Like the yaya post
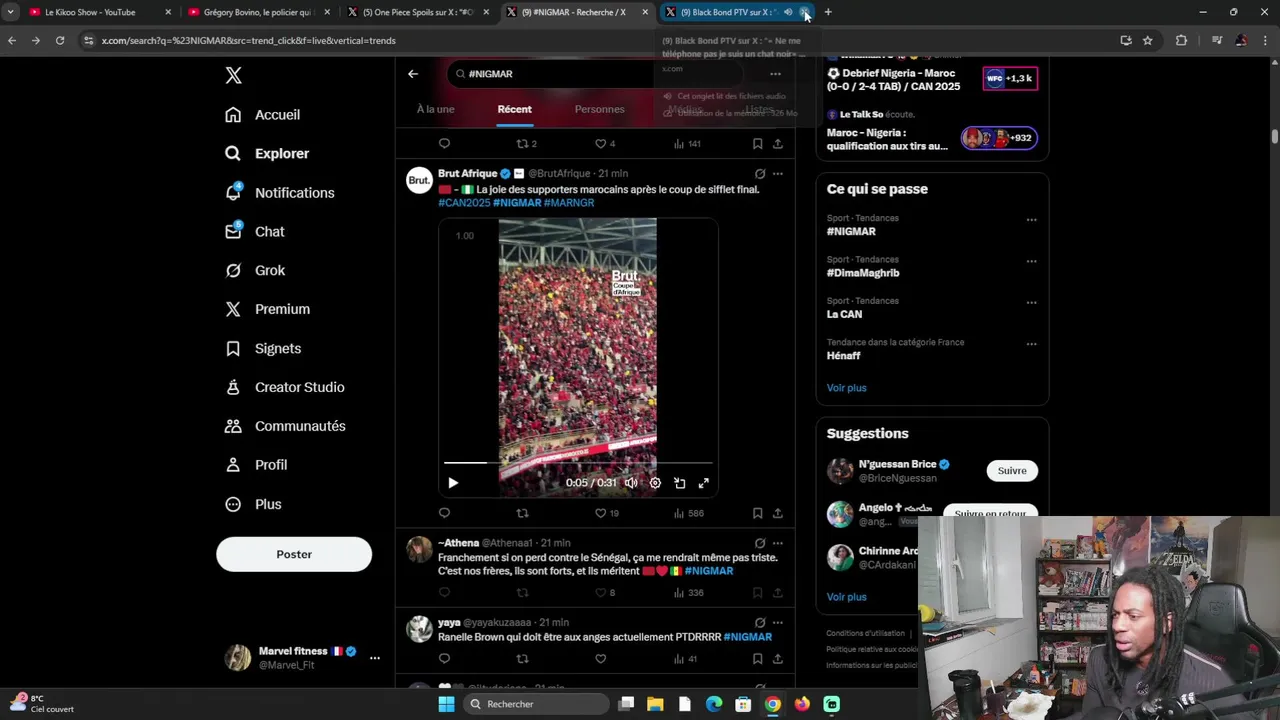Image resolution: width=1280 pixels, height=720 pixels. click(x=600, y=659)
